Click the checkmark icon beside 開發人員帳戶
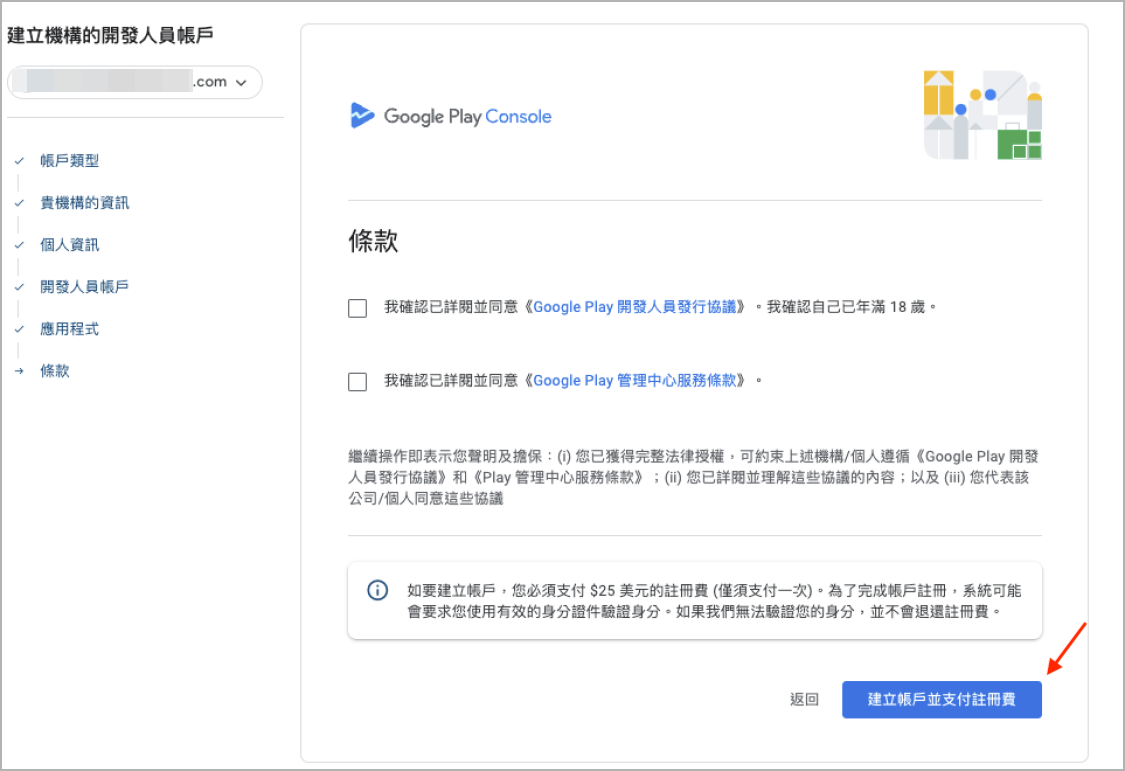 click(19, 287)
